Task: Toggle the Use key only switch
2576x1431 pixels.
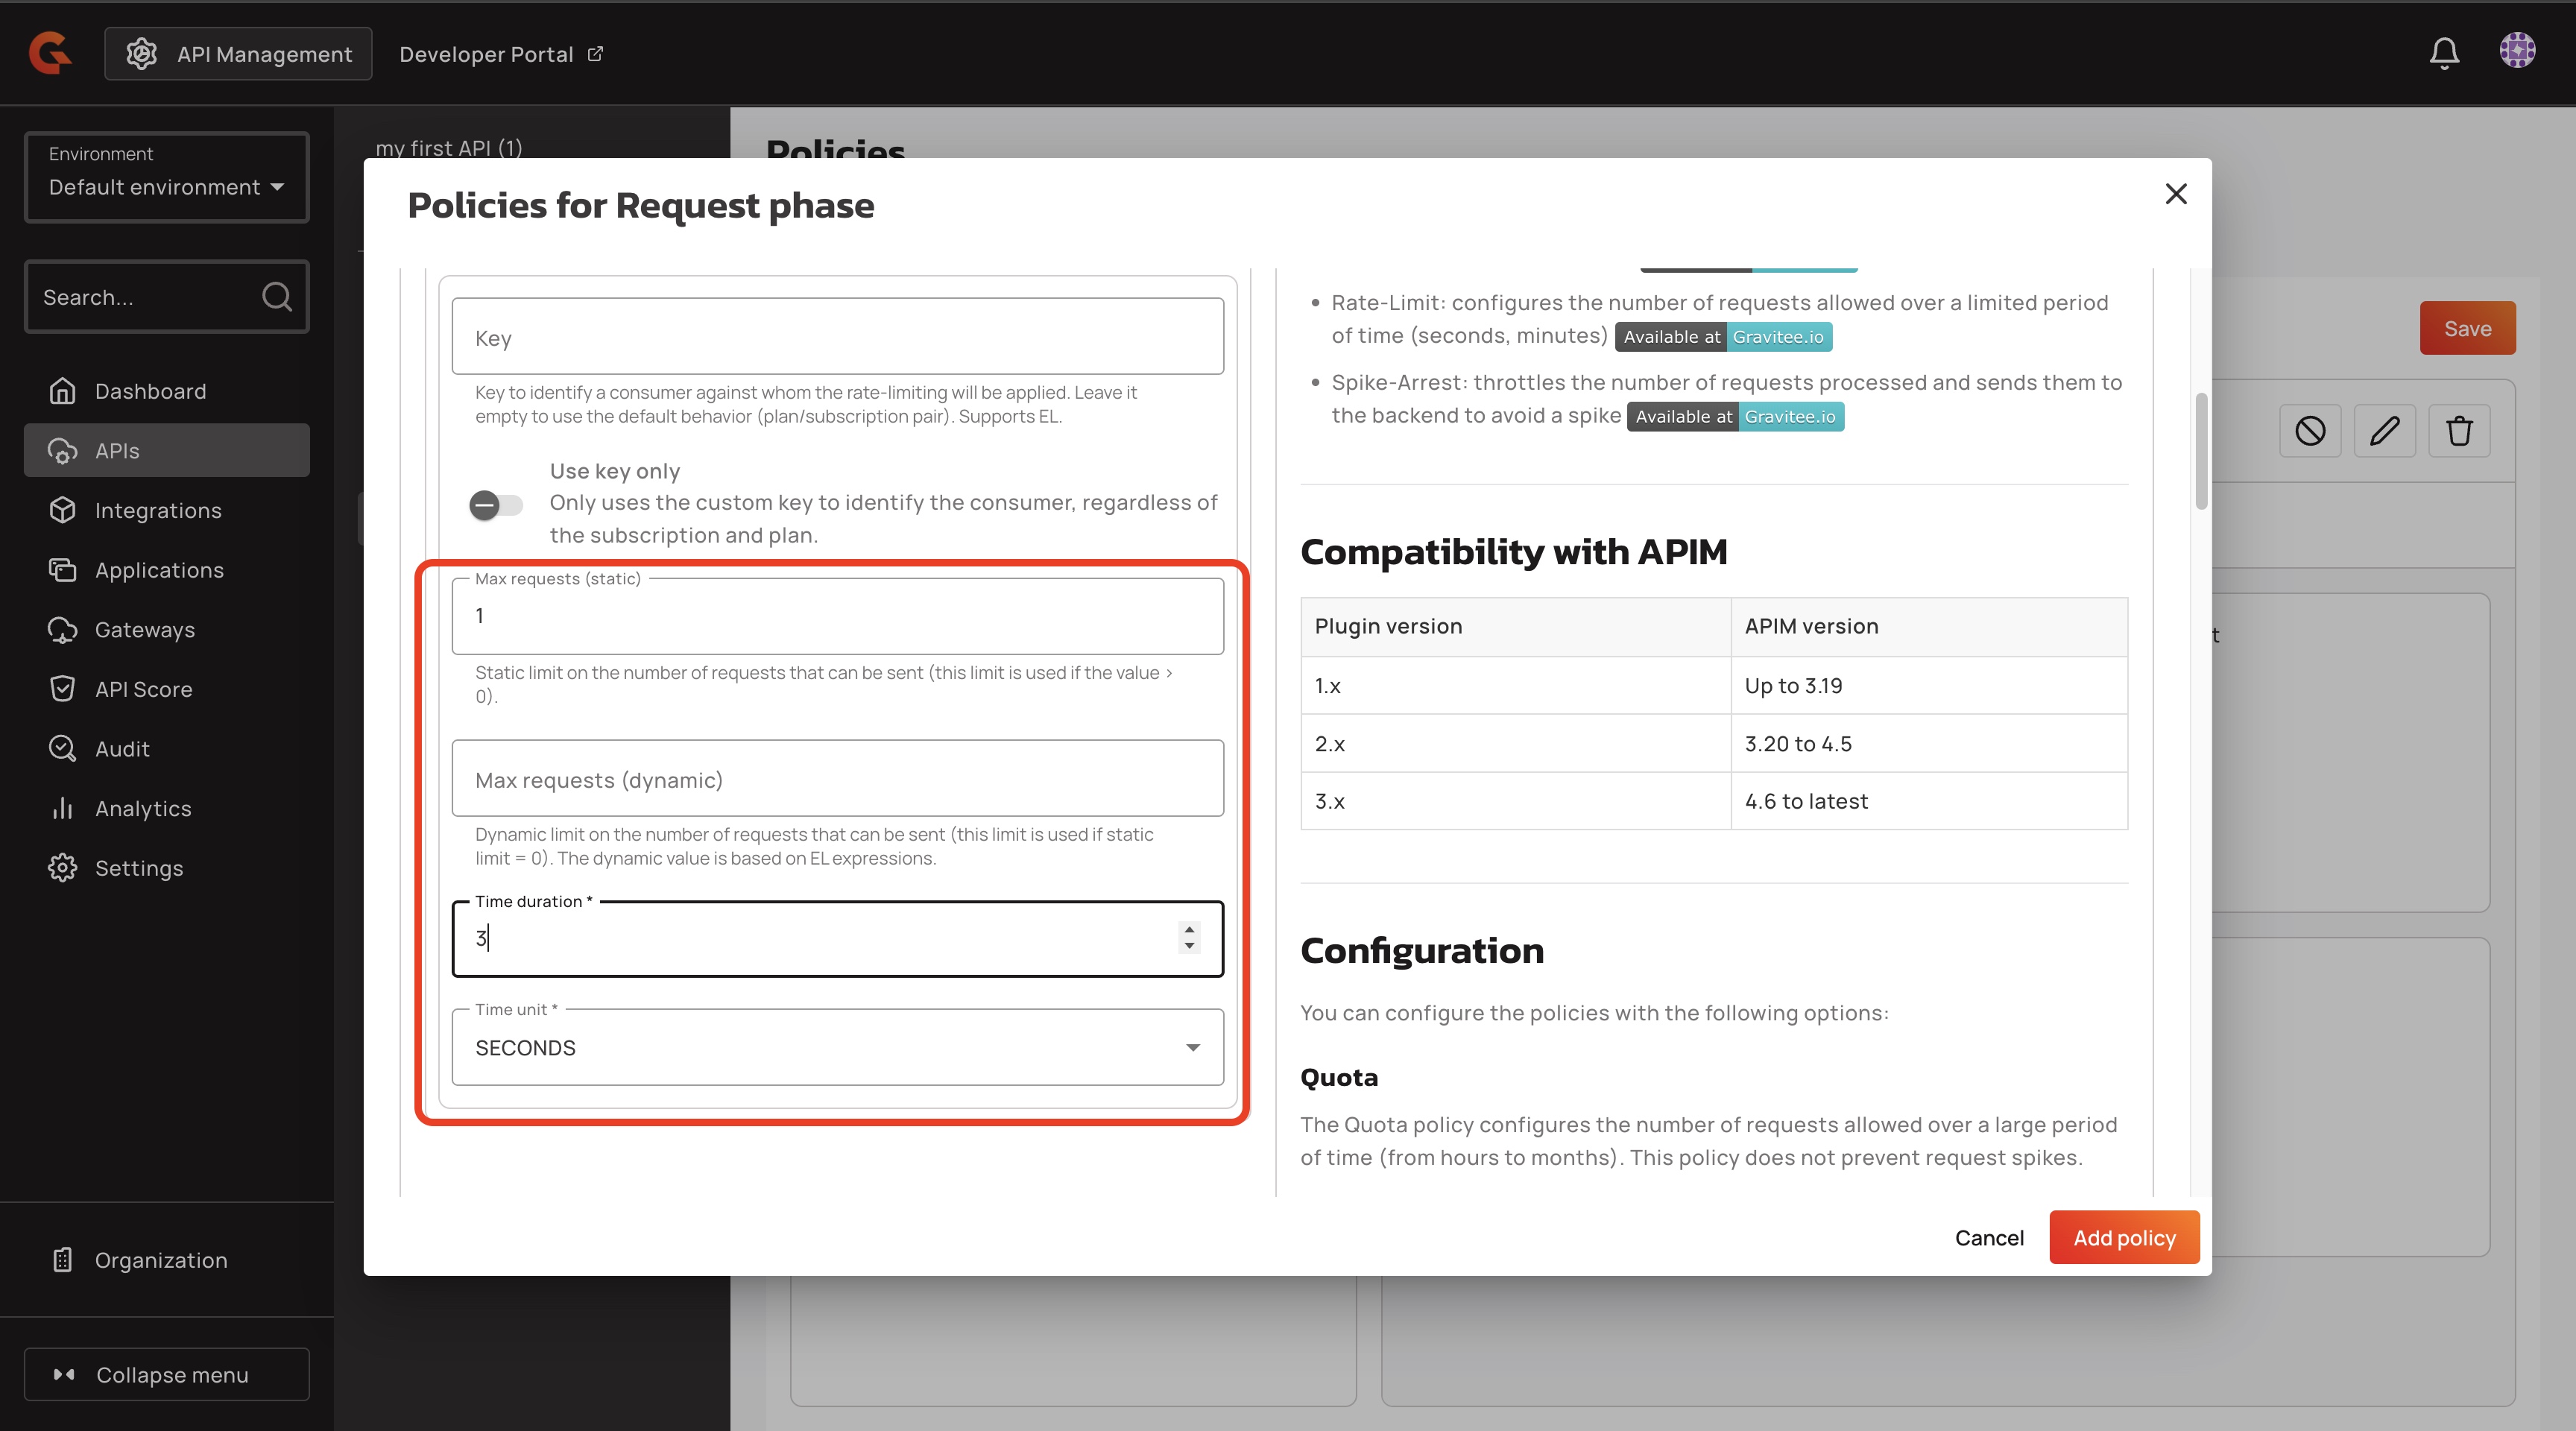Action: point(496,505)
